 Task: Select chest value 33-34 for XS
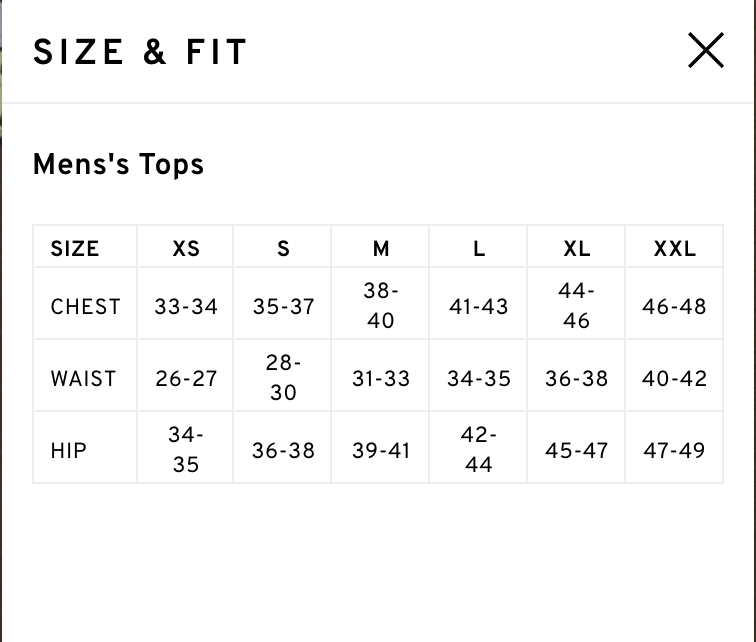click(186, 307)
